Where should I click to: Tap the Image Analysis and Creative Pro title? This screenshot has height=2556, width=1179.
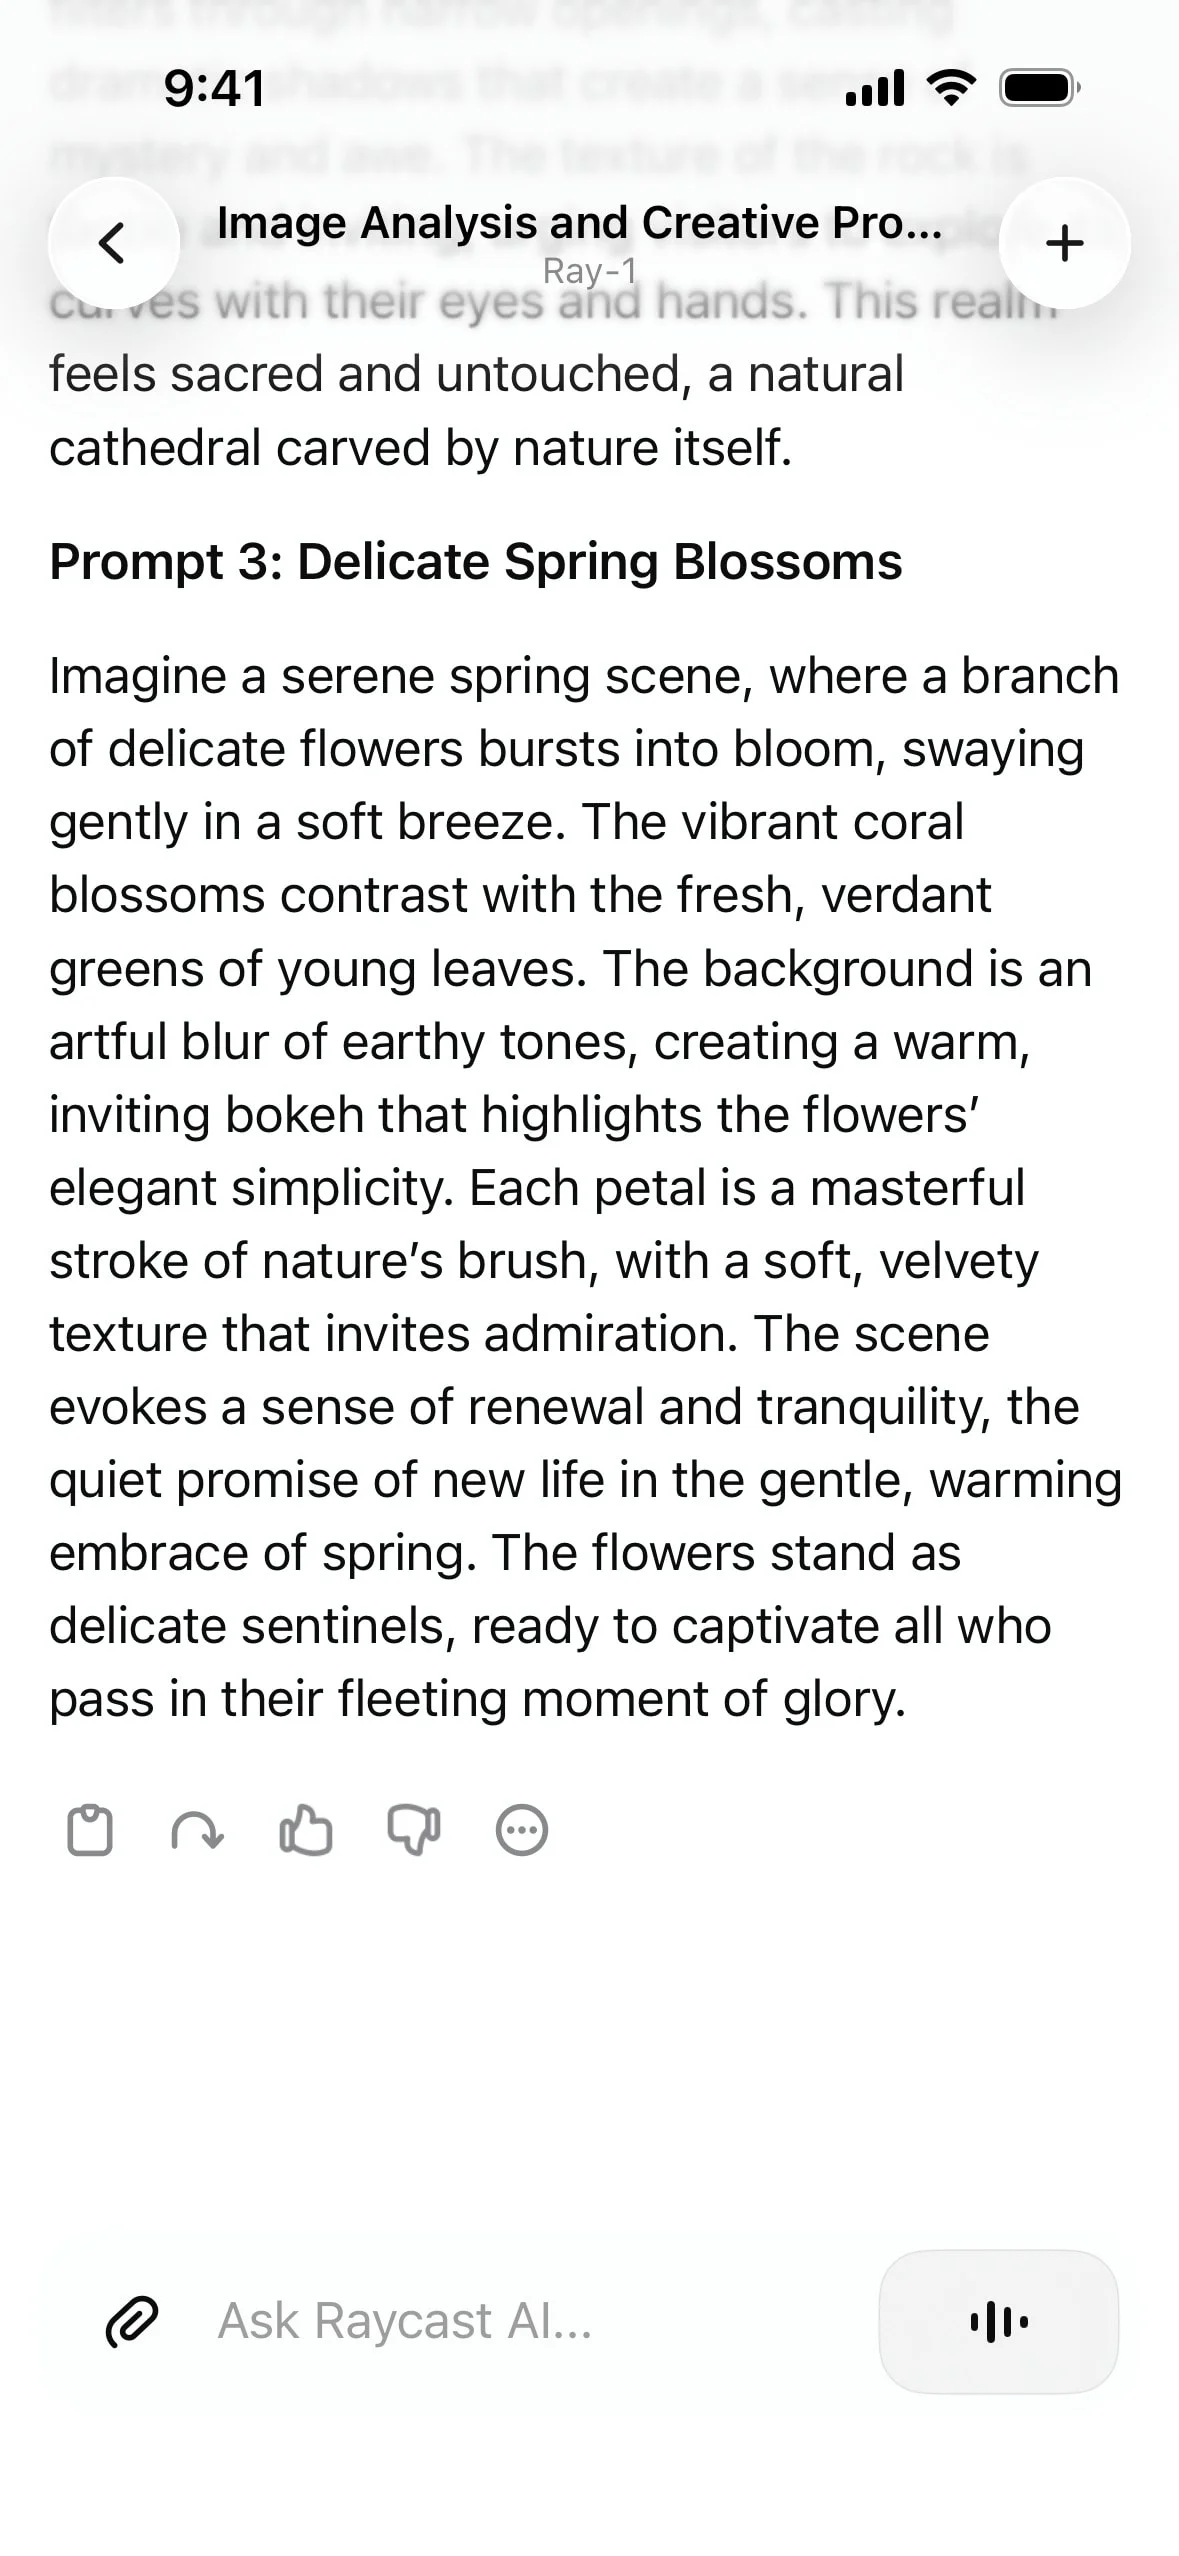point(579,223)
